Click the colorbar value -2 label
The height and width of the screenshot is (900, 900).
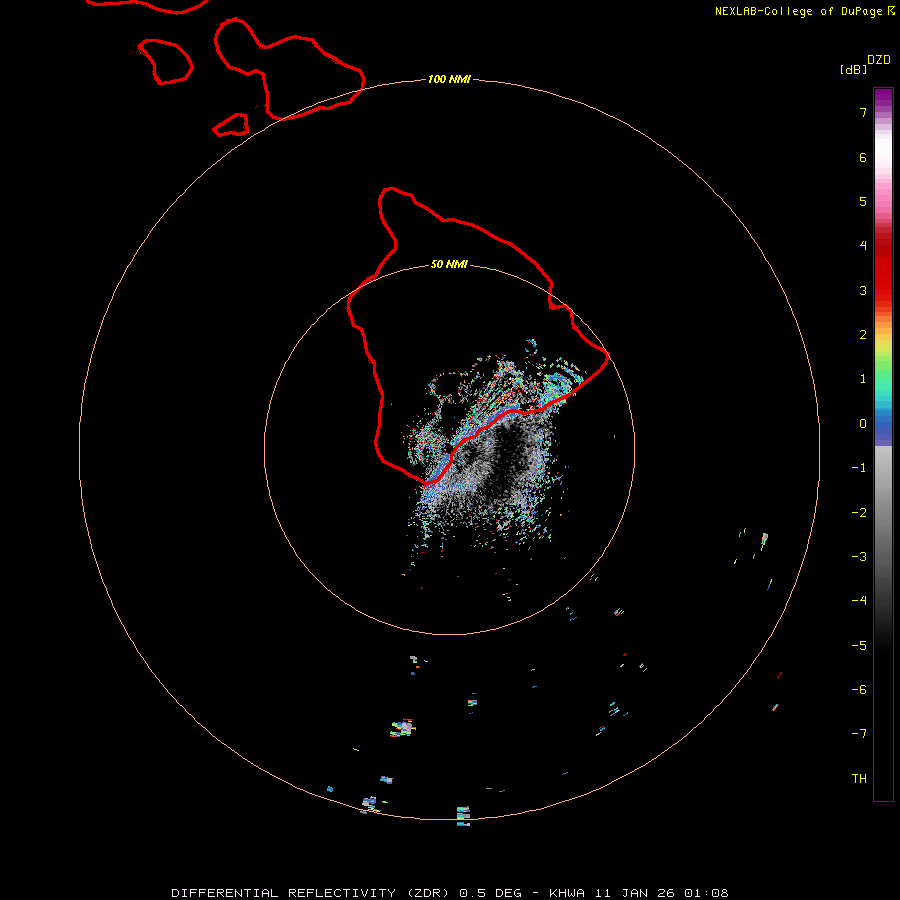859,513
